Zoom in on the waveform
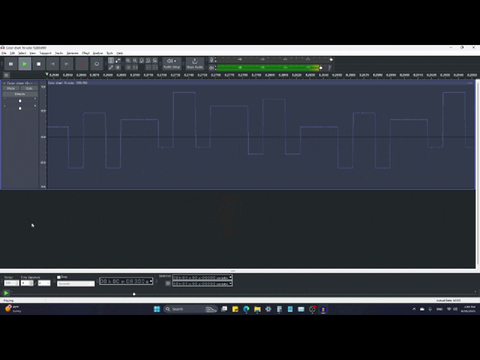This screenshot has height=360, width=480. click(x=128, y=60)
